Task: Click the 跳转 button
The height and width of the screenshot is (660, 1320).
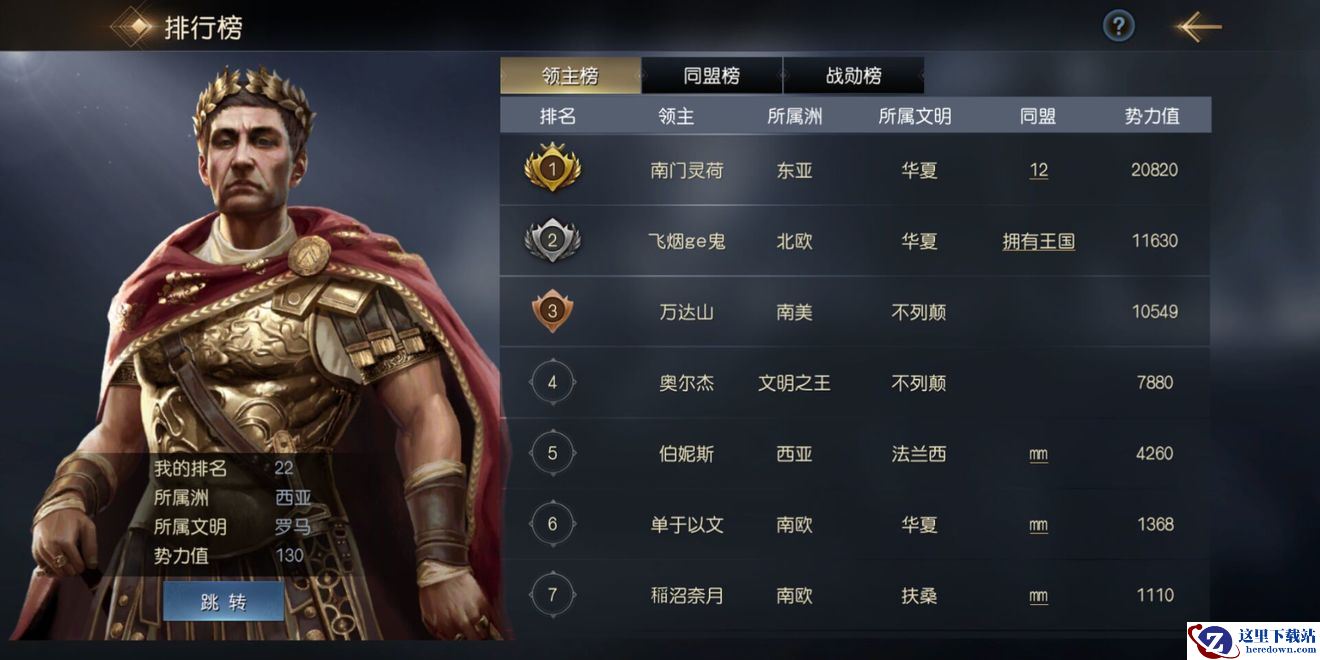Action: 223,602
